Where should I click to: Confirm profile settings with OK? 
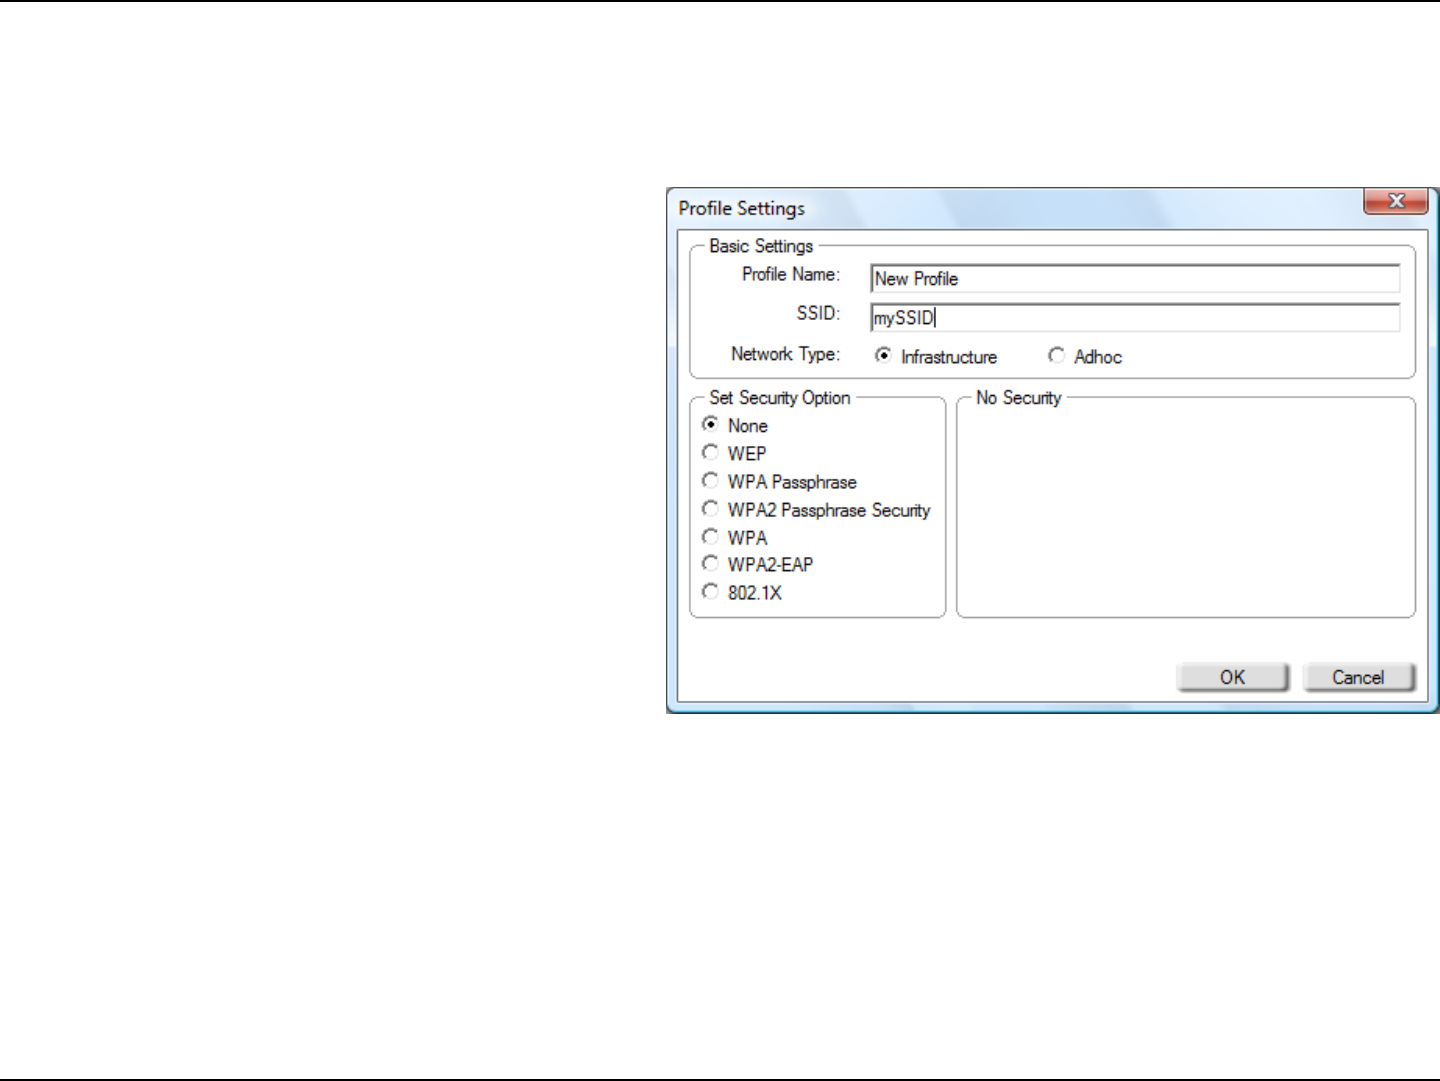pyautogui.click(x=1233, y=677)
